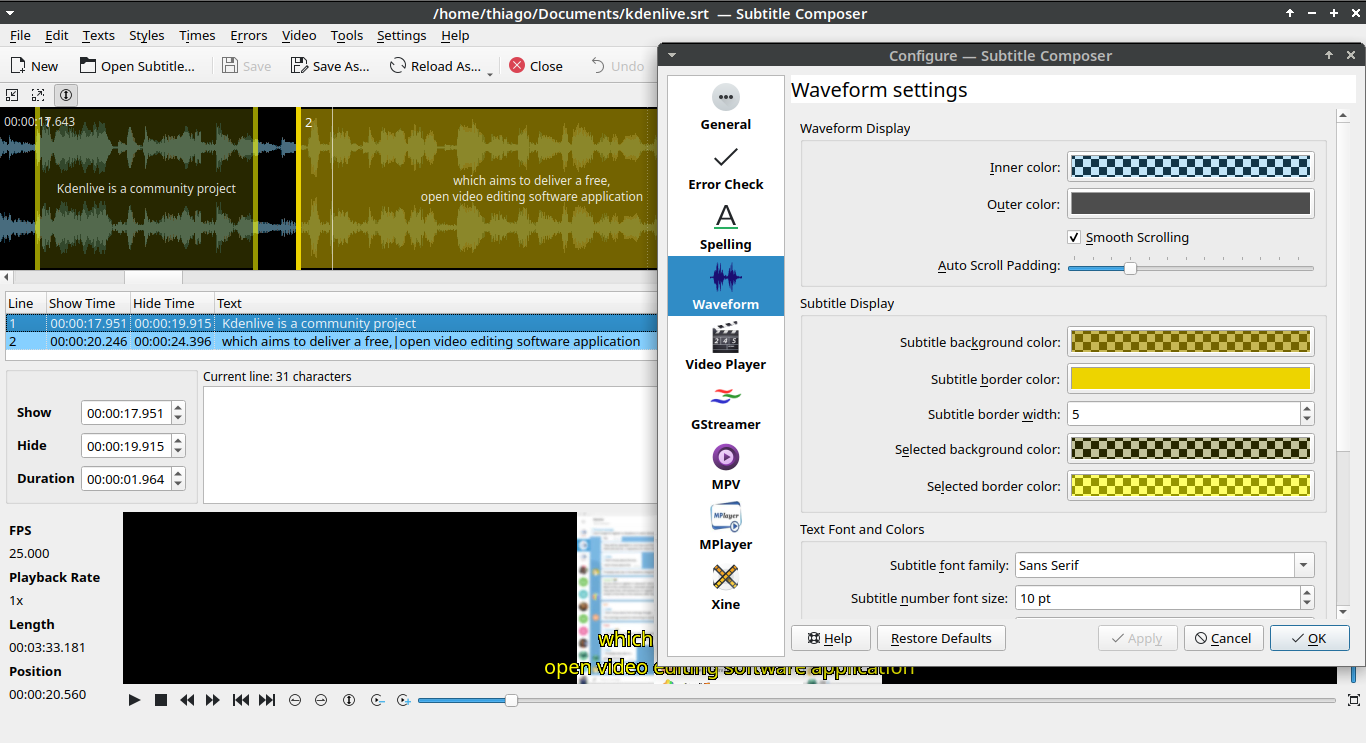Open the MPV backend settings

[726, 466]
